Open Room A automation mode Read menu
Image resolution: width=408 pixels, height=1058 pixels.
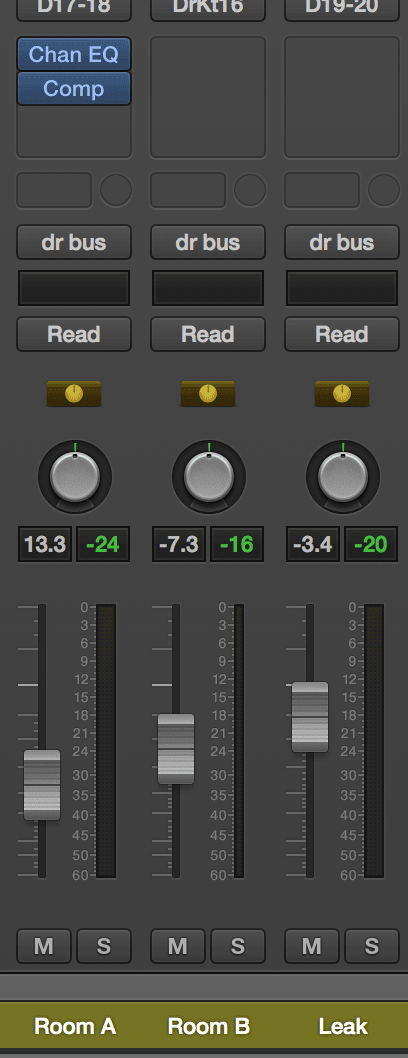pos(74,334)
